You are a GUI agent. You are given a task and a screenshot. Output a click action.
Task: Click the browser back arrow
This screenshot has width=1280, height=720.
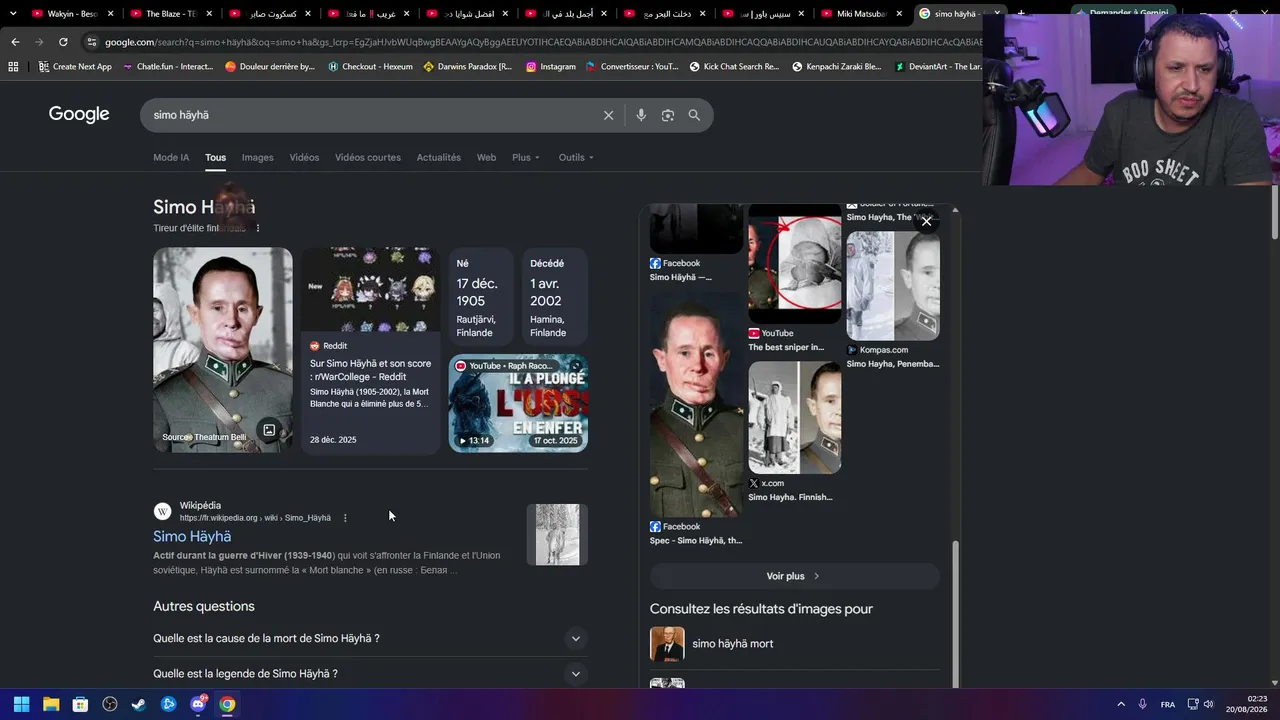(15, 42)
